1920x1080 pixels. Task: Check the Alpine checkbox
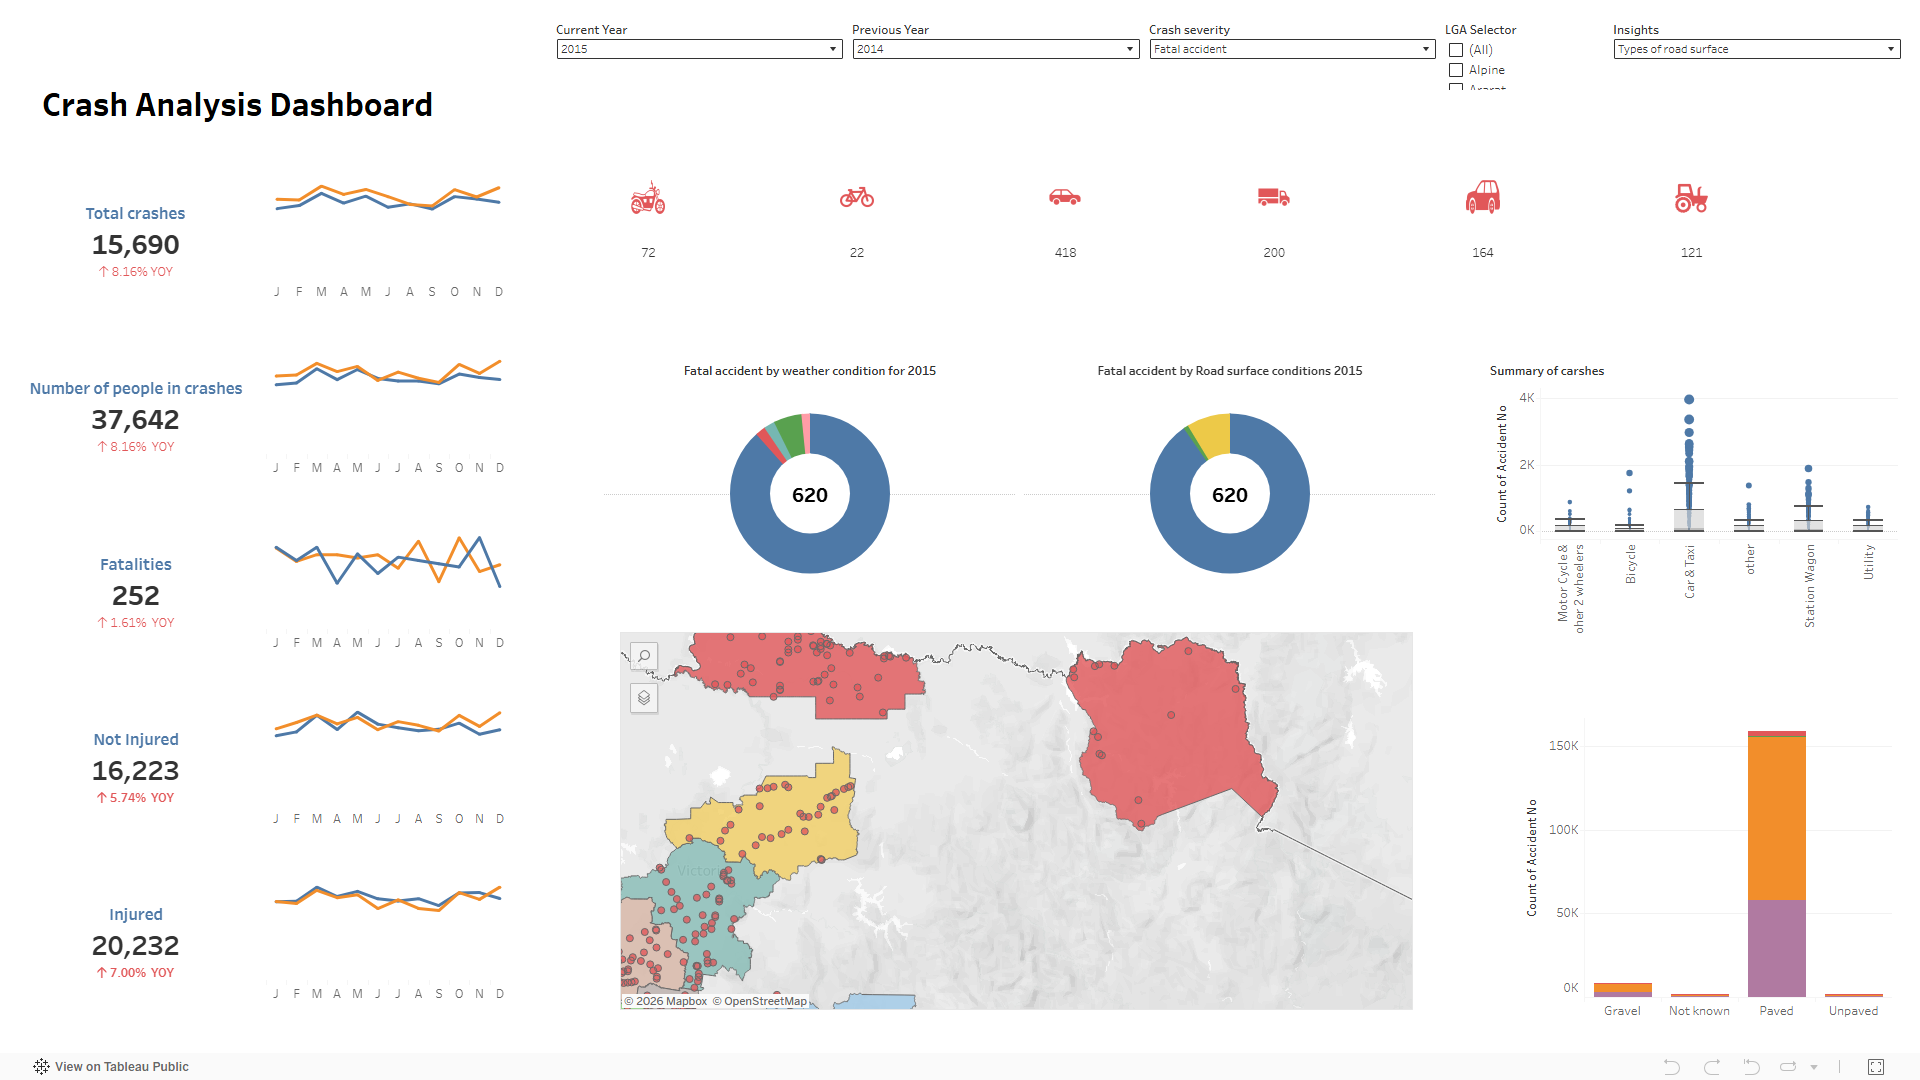tap(1456, 70)
